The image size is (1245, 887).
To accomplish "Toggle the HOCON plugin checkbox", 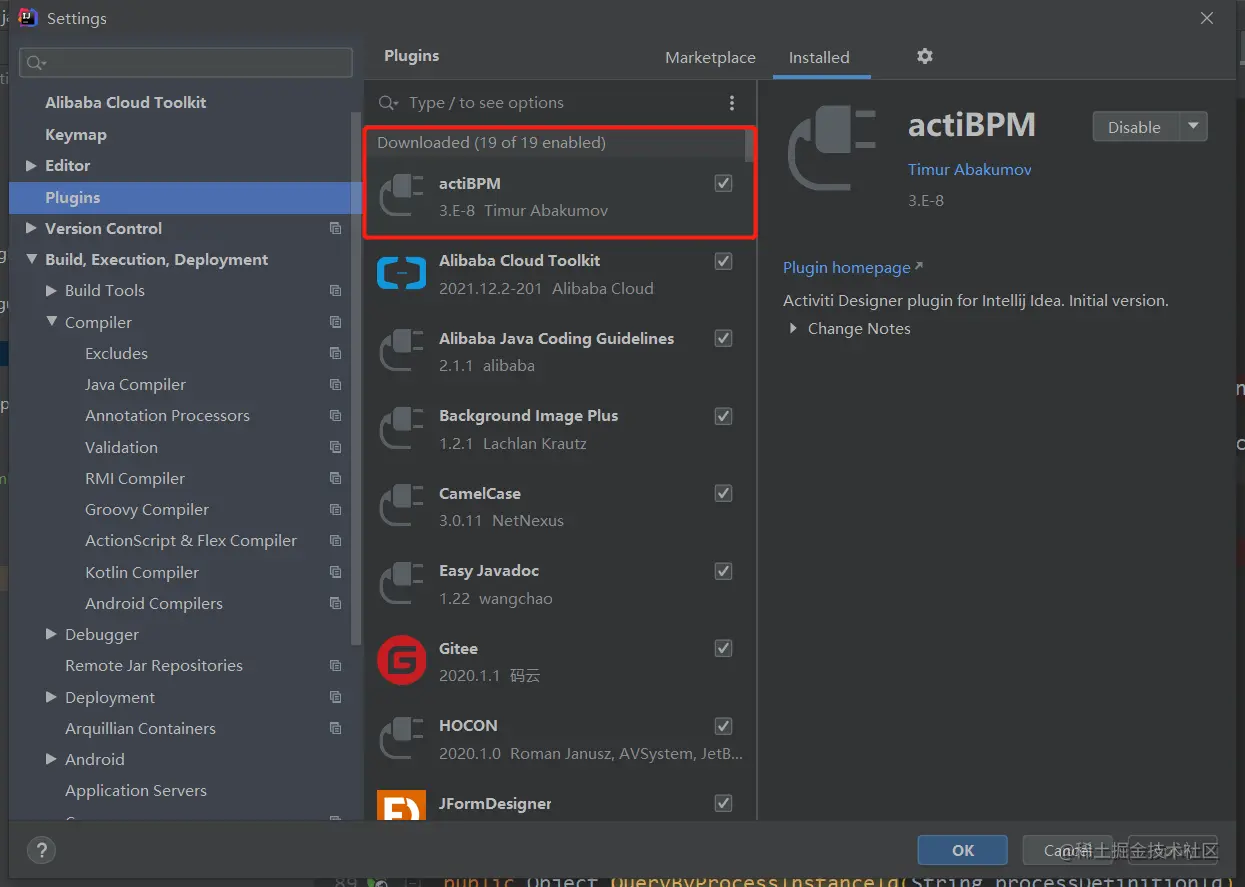I will (724, 726).
